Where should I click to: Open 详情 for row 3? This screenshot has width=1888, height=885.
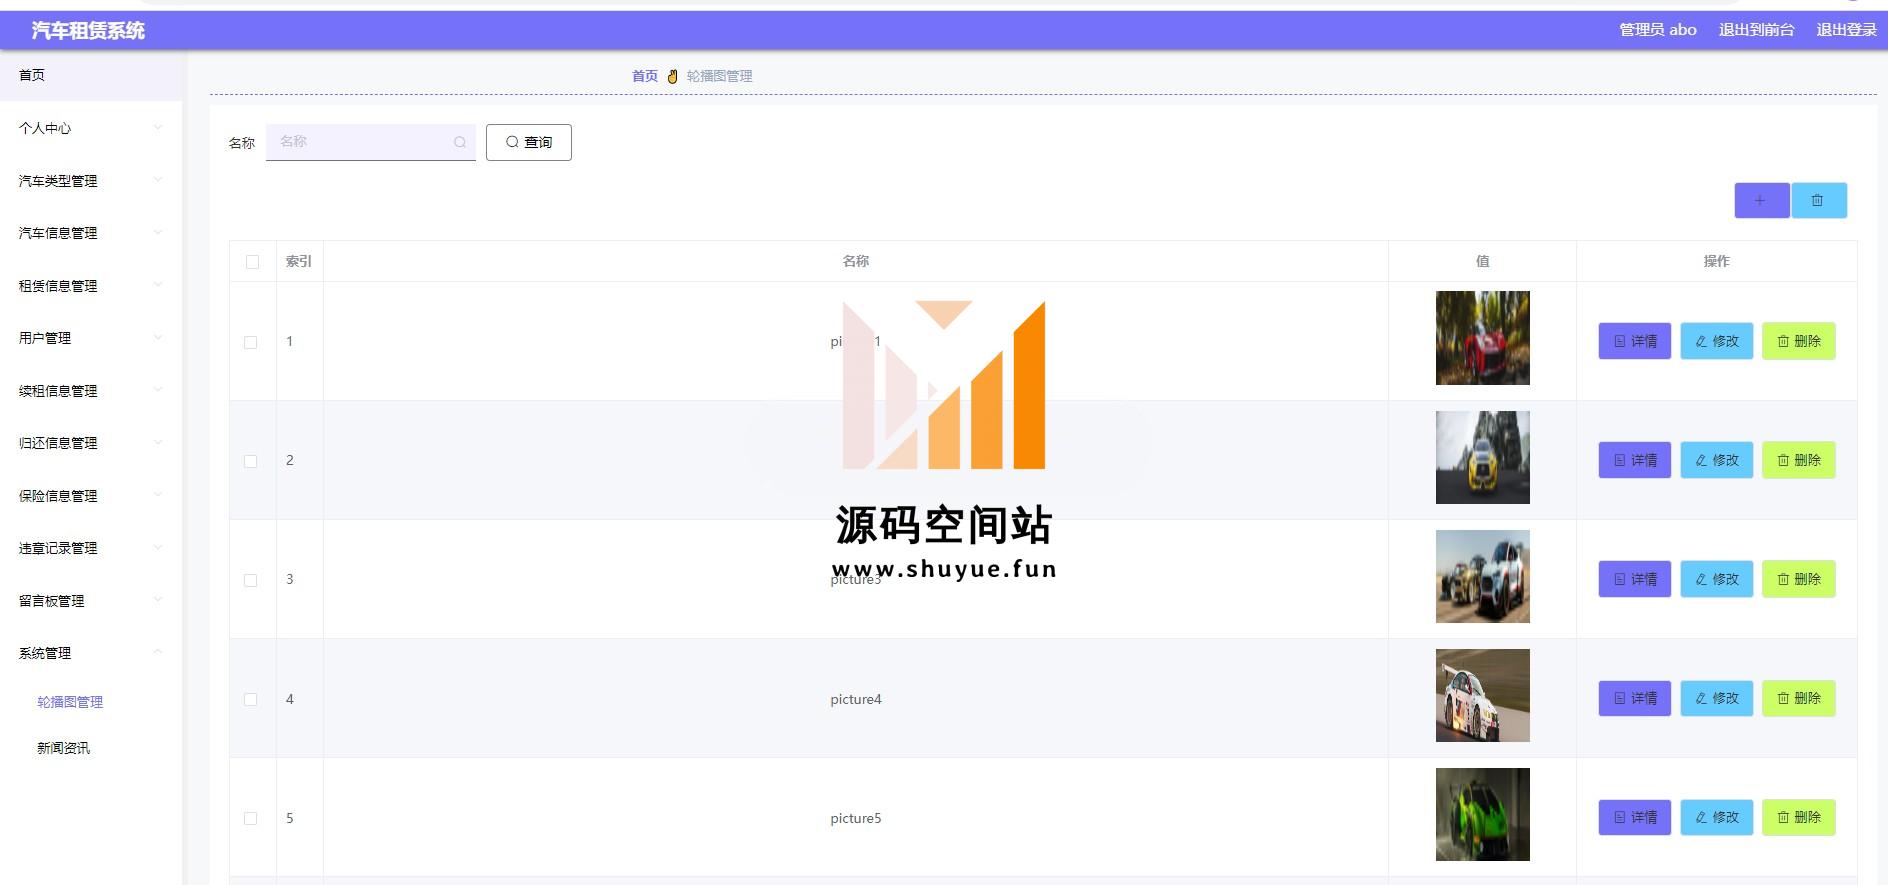click(x=1634, y=579)
